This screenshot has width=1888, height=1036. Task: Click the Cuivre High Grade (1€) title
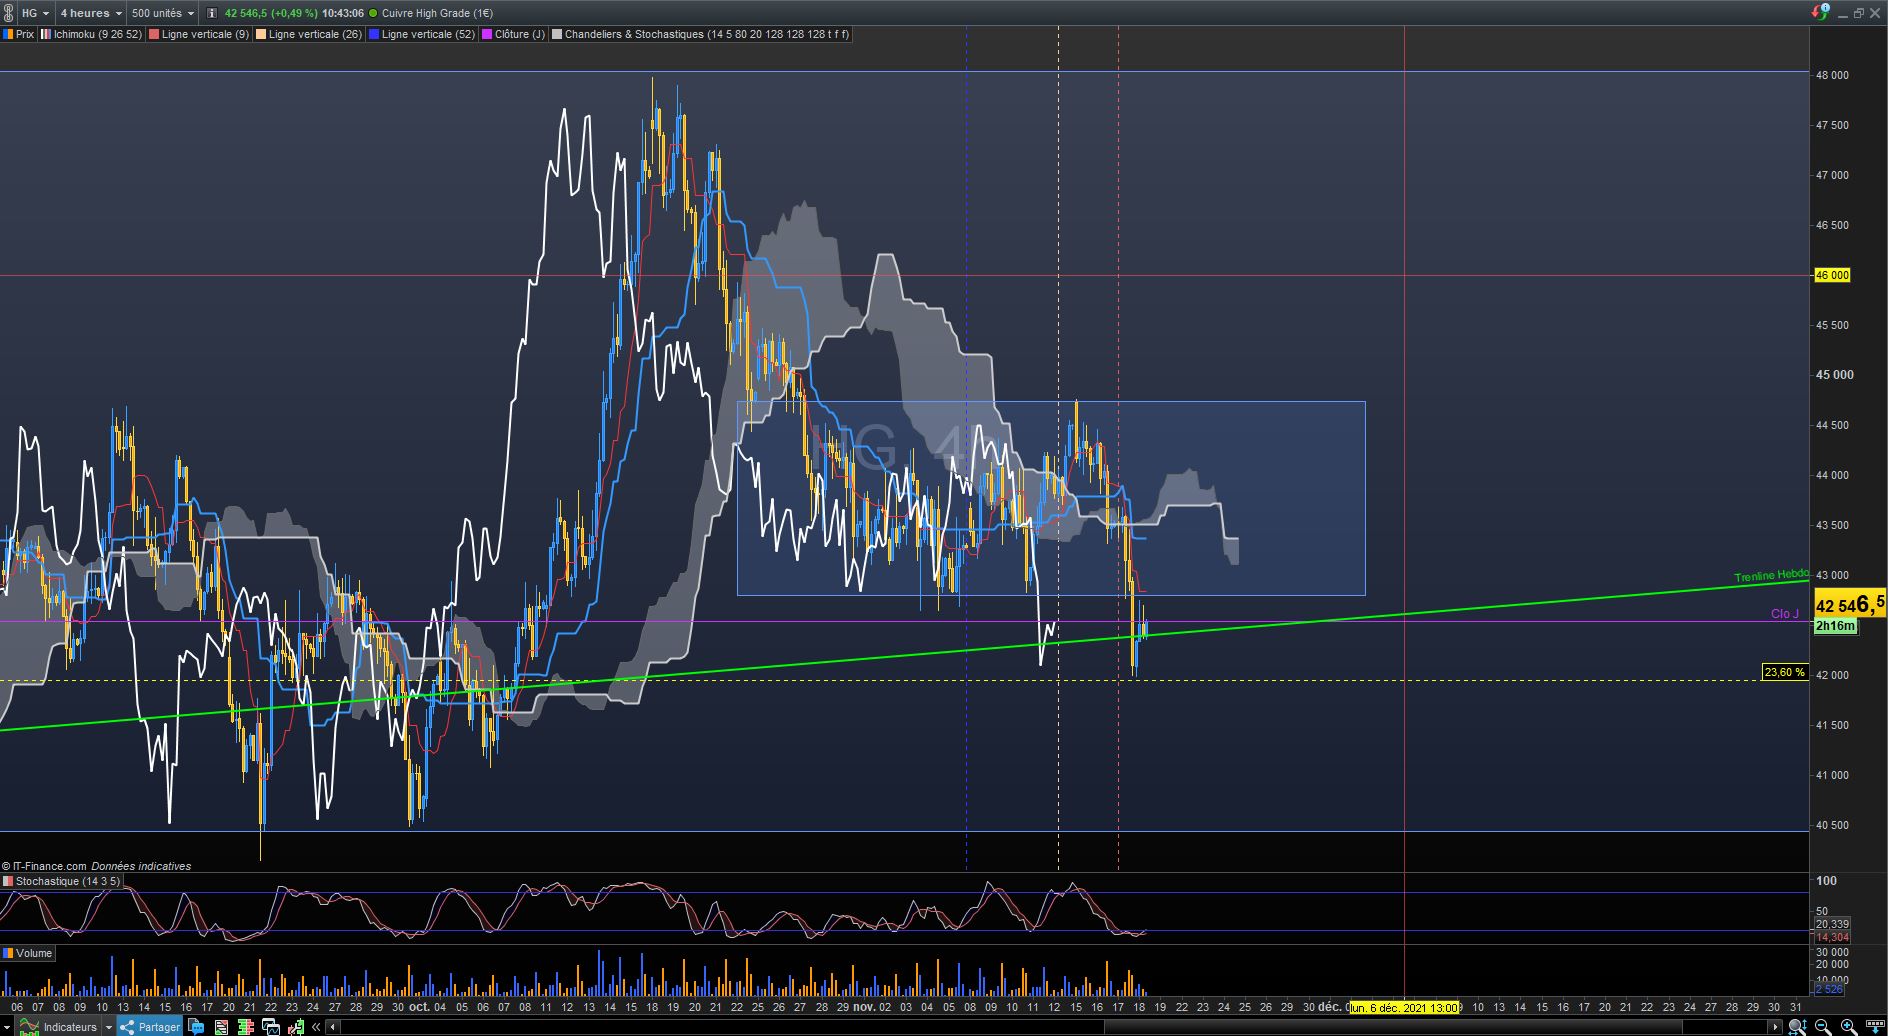tap(437, 13)
